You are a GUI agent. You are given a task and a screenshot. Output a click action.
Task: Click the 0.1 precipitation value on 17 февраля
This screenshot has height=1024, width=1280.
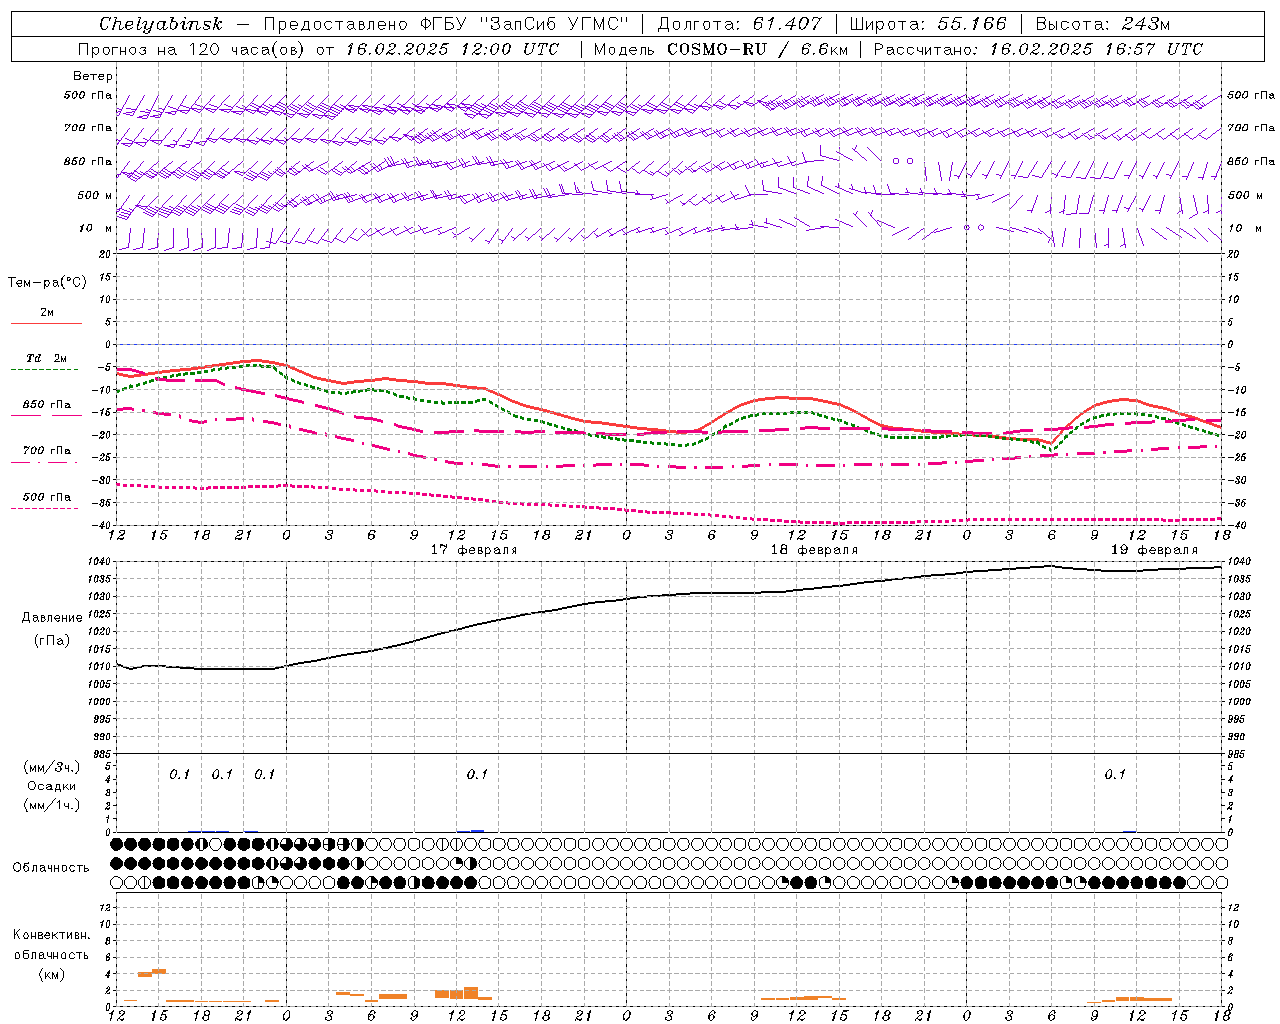pos(477,774)
